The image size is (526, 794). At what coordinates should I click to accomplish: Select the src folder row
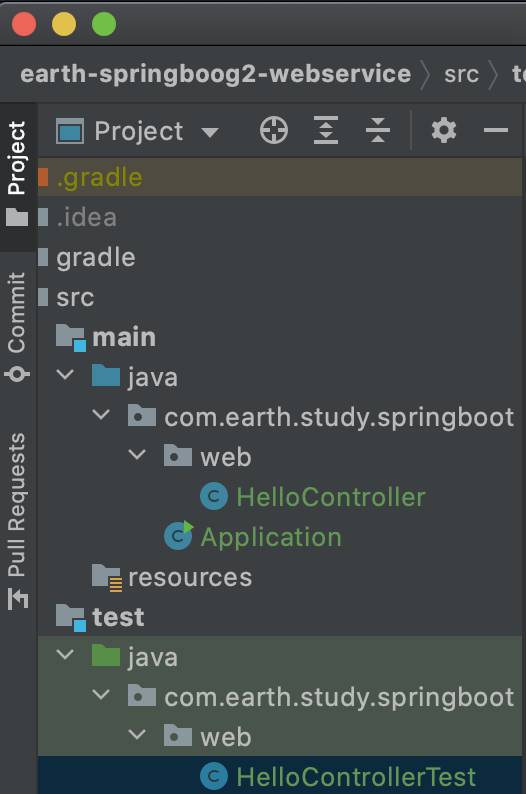coord(280,297)
